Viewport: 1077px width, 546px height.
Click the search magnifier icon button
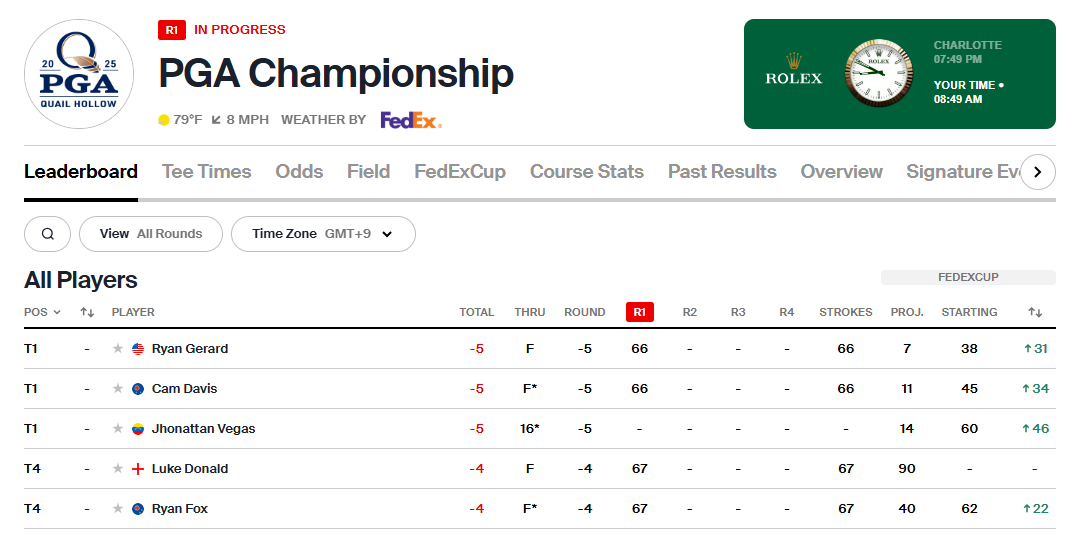[x=47, y=234]
